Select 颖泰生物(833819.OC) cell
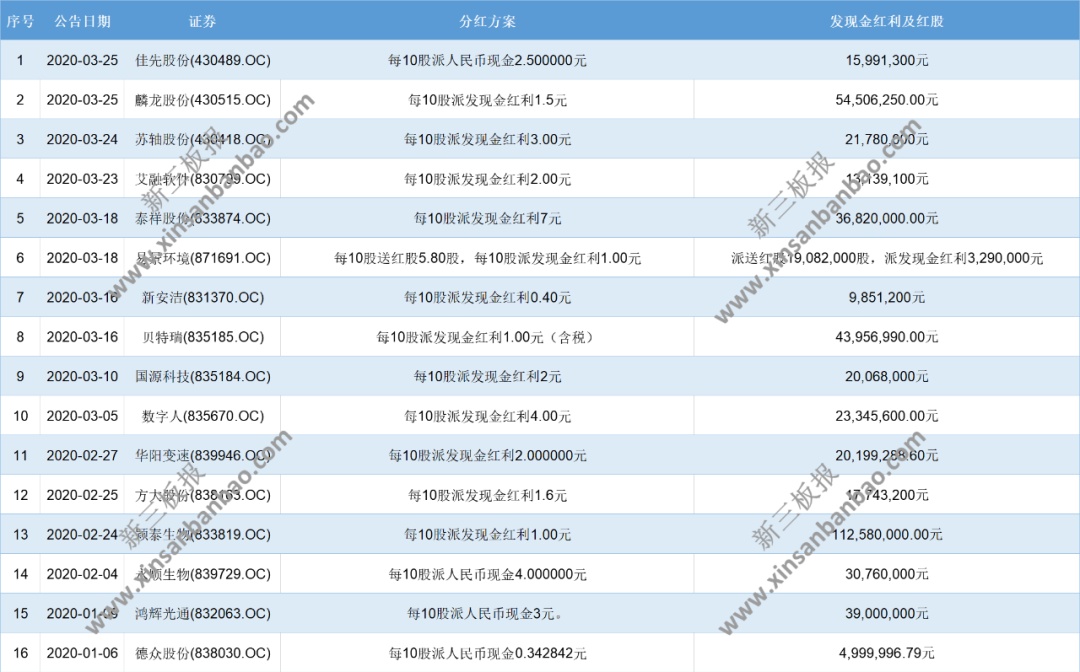 pos(202,534)
